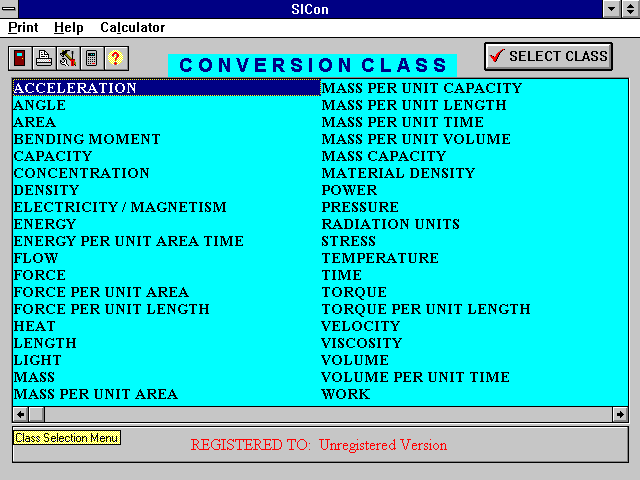Click the list's left scroll arrow
This screenshot has width=640, height=480.
[x=20, y=414]
